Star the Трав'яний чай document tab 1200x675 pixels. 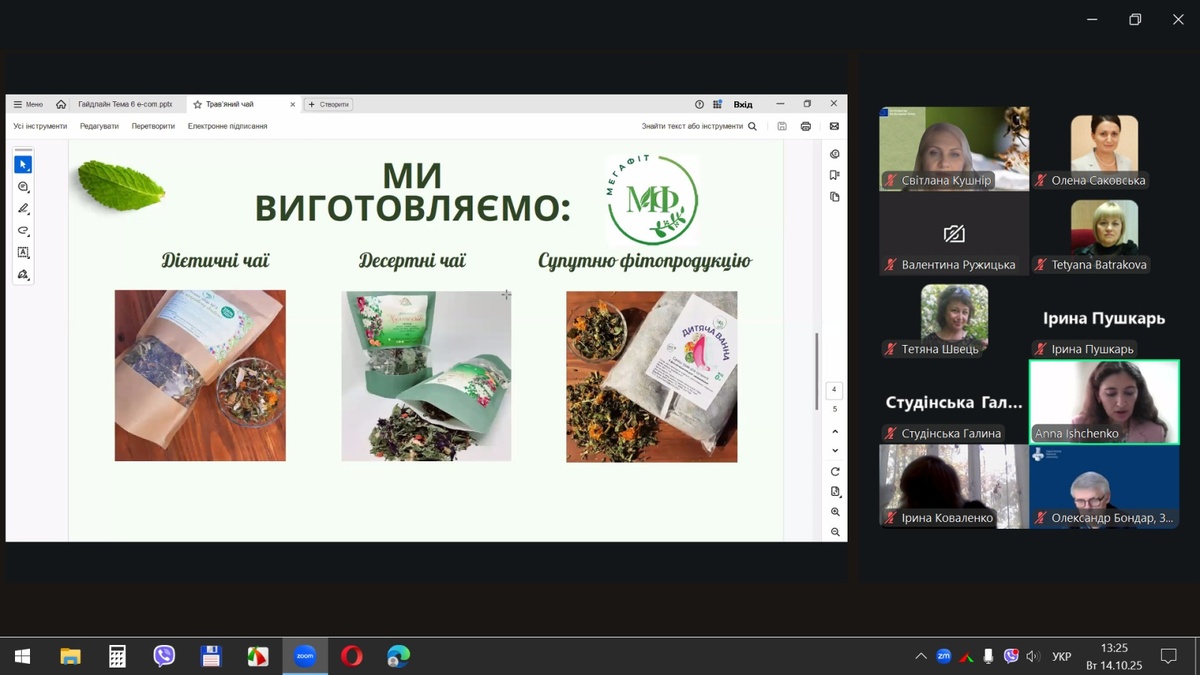coord(198,104)
